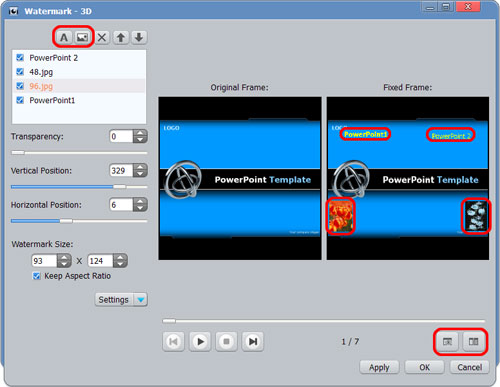Click the PowerPoint1 text watermark in Fixed Frame

click(x=365, y=134)
